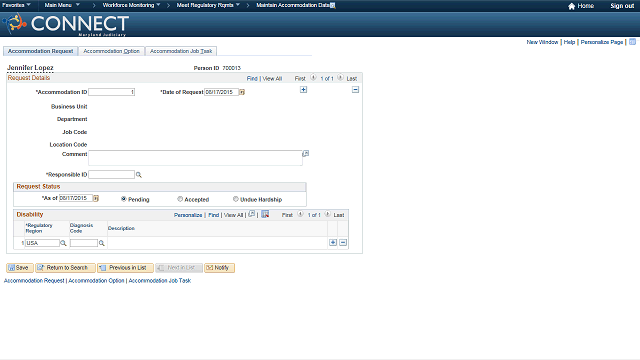Zoom Disability grid in new window
Viewport: 640px width, 360px height.
point(251,214)
